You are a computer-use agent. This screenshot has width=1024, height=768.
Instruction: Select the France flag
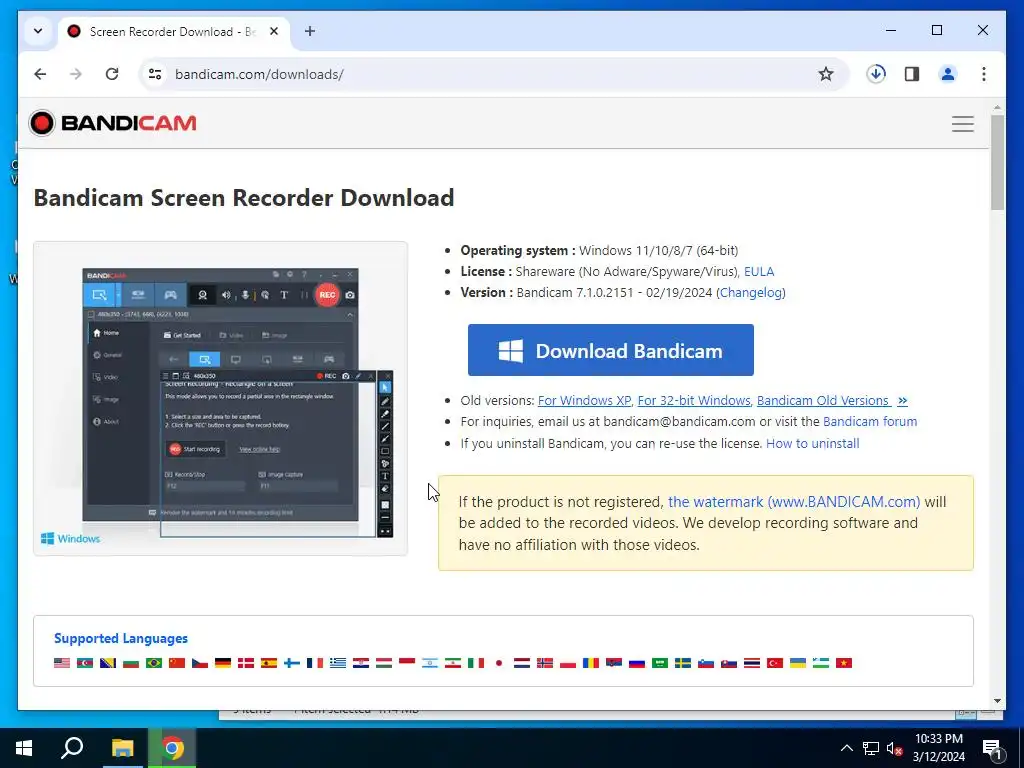click(315, 663)
